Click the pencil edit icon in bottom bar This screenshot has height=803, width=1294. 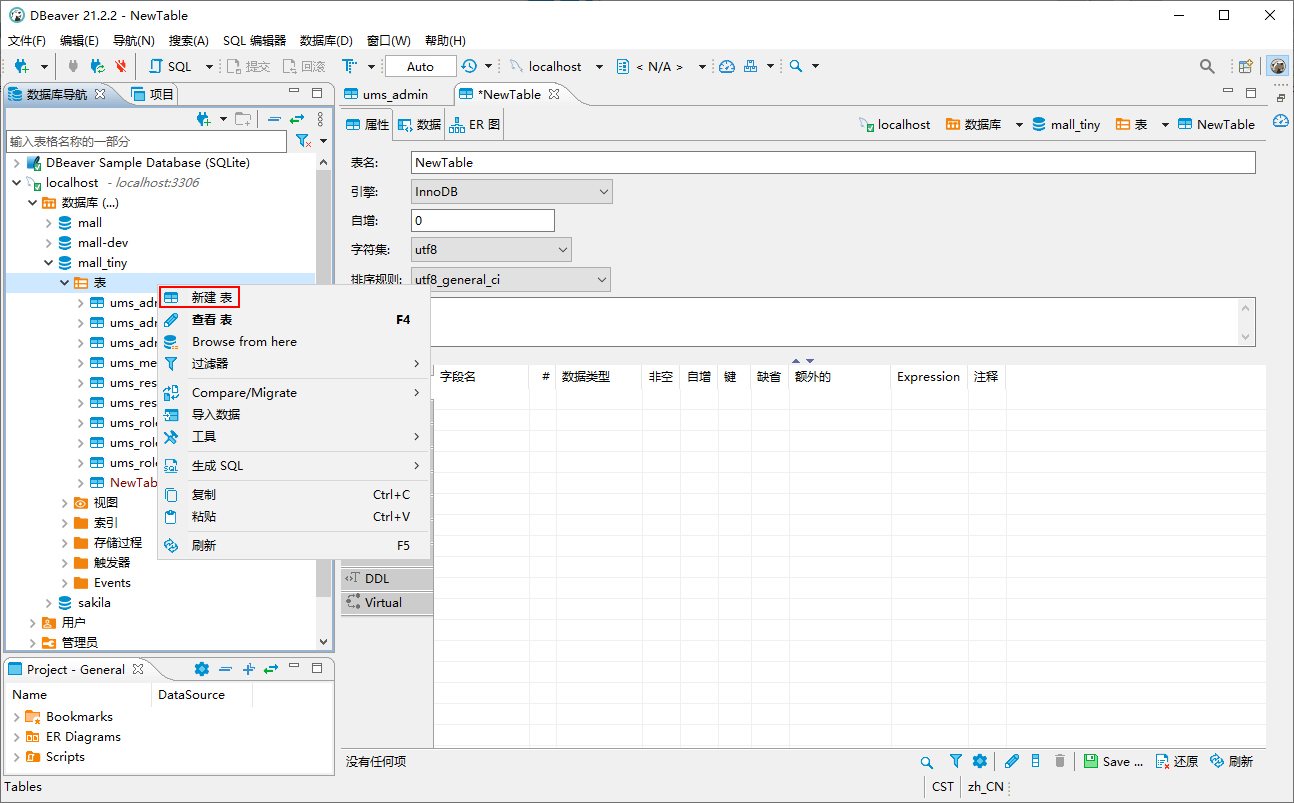1012,761
